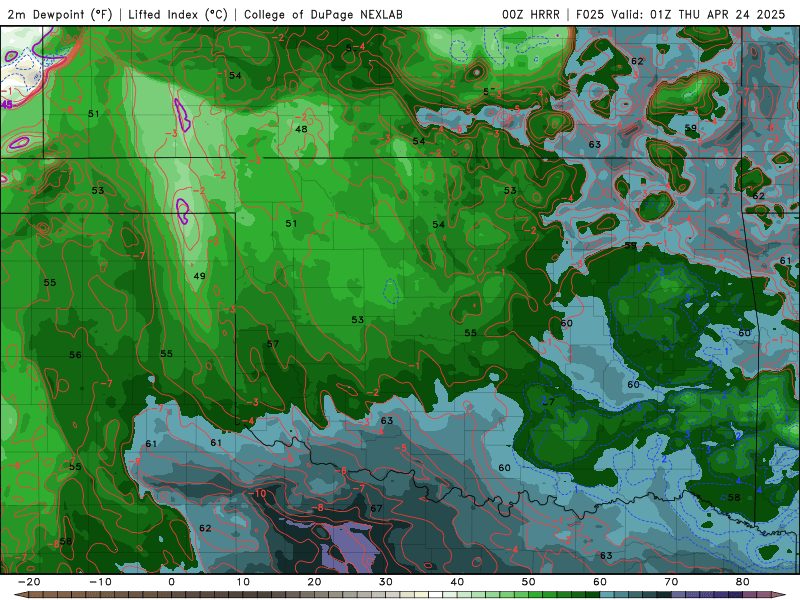Viewport: 800px width, 600px height.
Task: Click the '40' colorbar tick label
Action: tap(457, 582)
